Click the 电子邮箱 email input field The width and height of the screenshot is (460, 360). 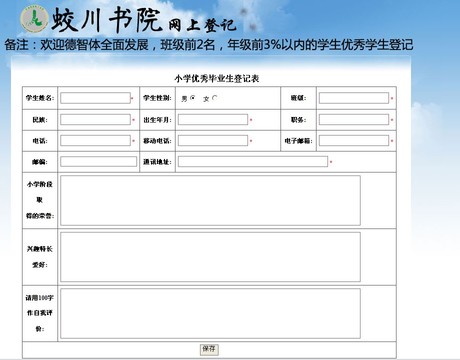354,141
